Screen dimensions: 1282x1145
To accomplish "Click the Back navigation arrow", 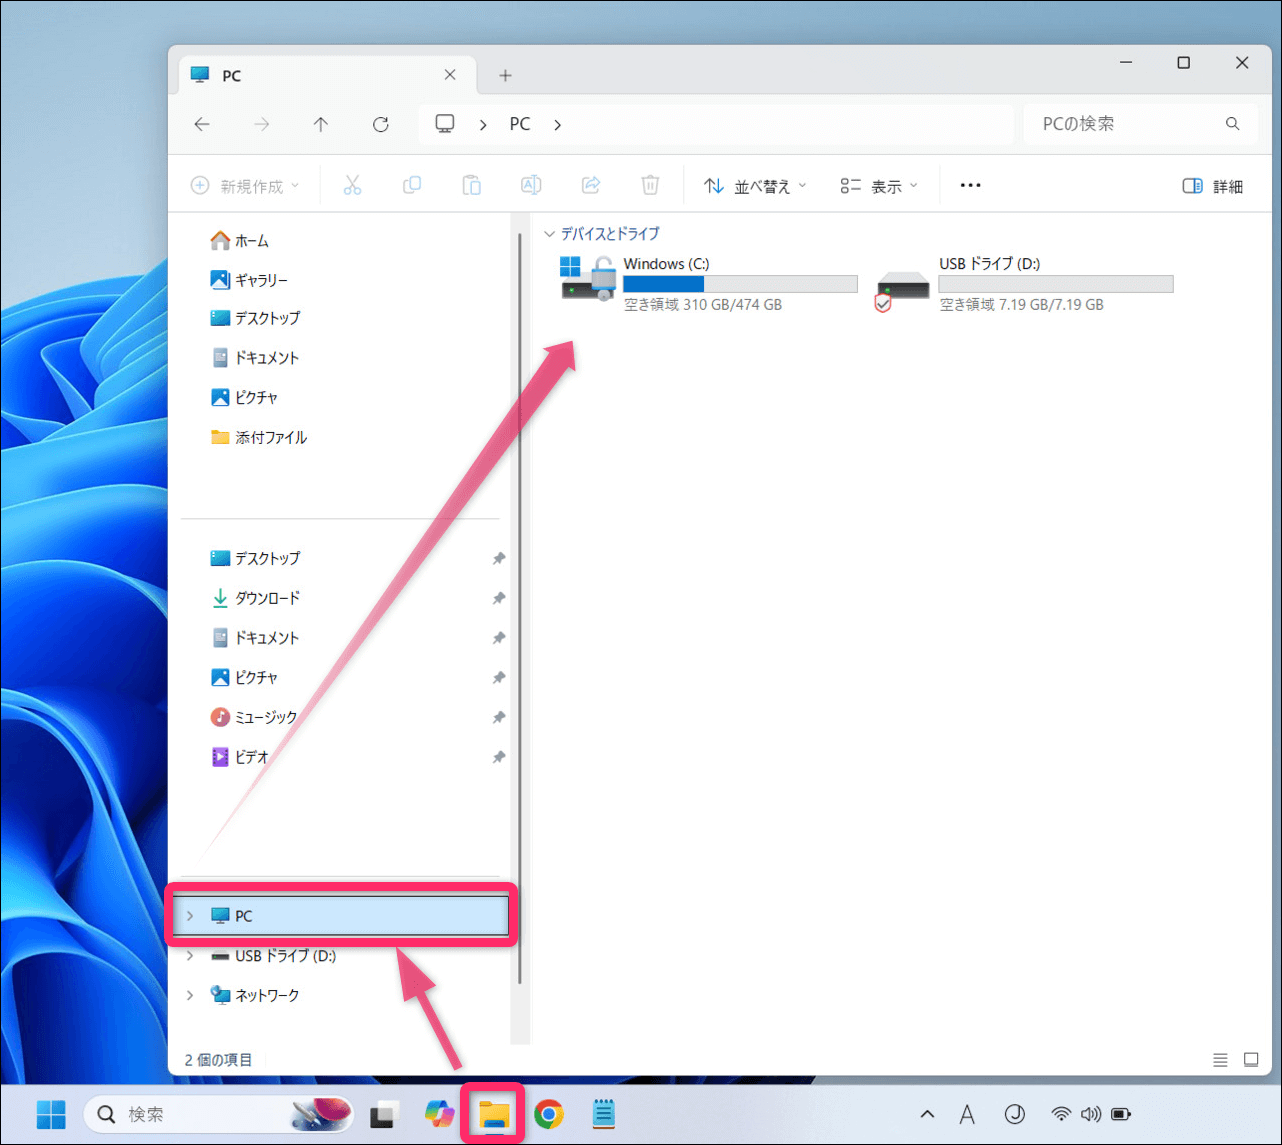I will tap(202, 124).
